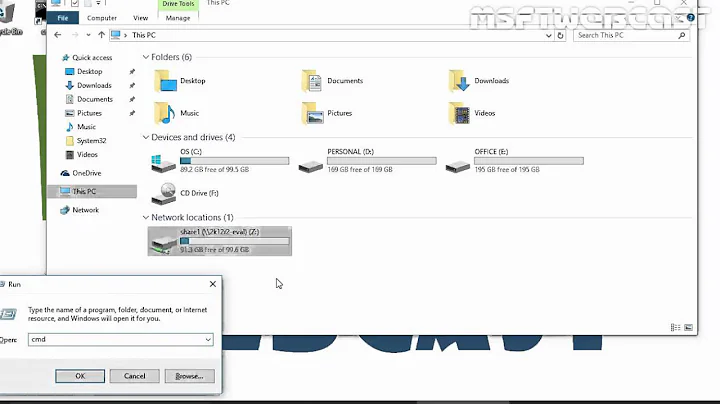
Task: Open the Desktop folder icon in Folders
Action: coord(166,81)
